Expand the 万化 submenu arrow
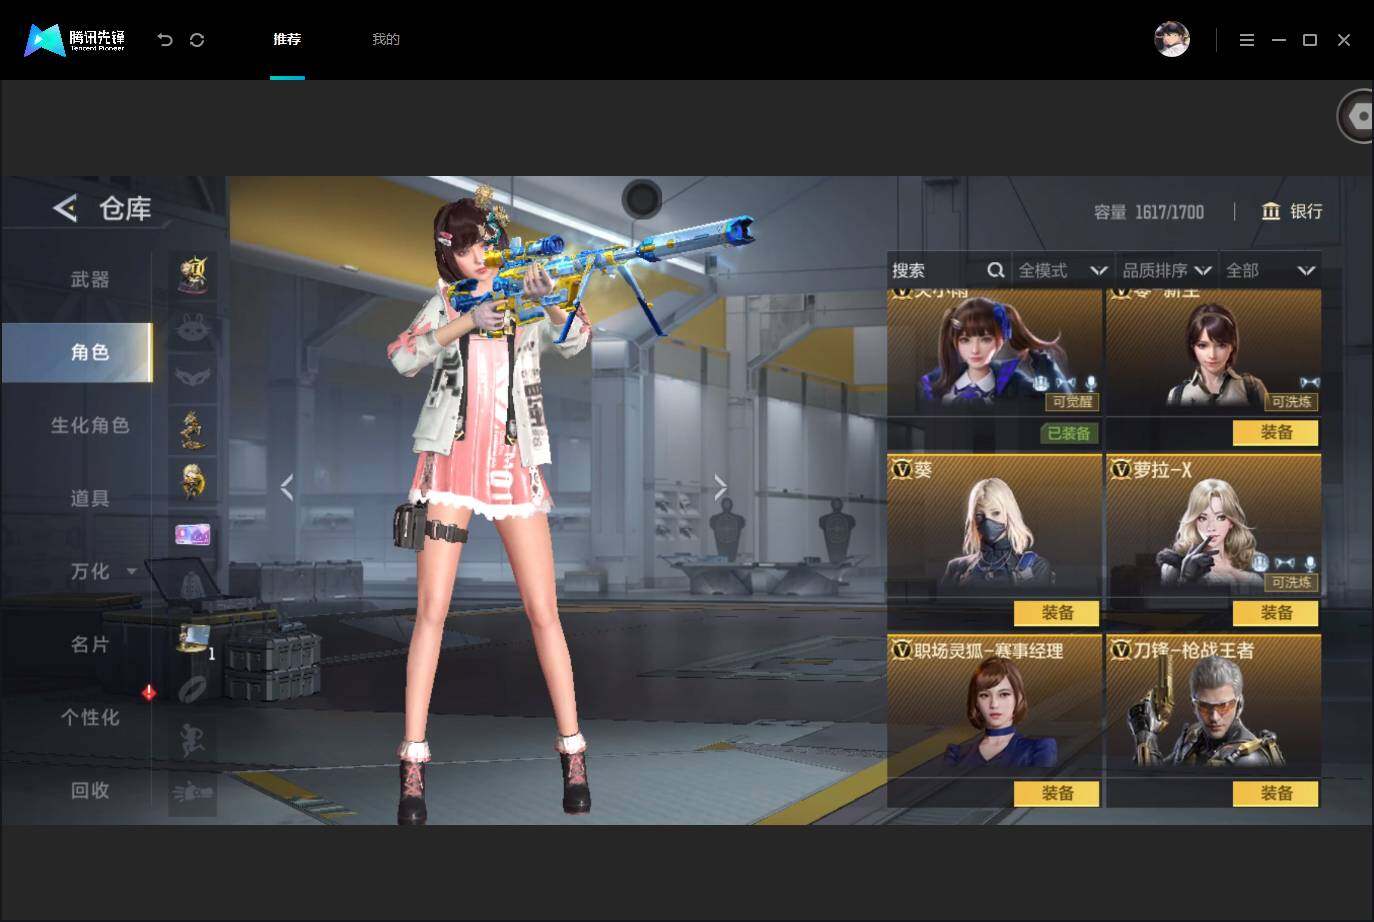Image resolution: width=1374 pixels, height=922 pixels. coord(131,571)
